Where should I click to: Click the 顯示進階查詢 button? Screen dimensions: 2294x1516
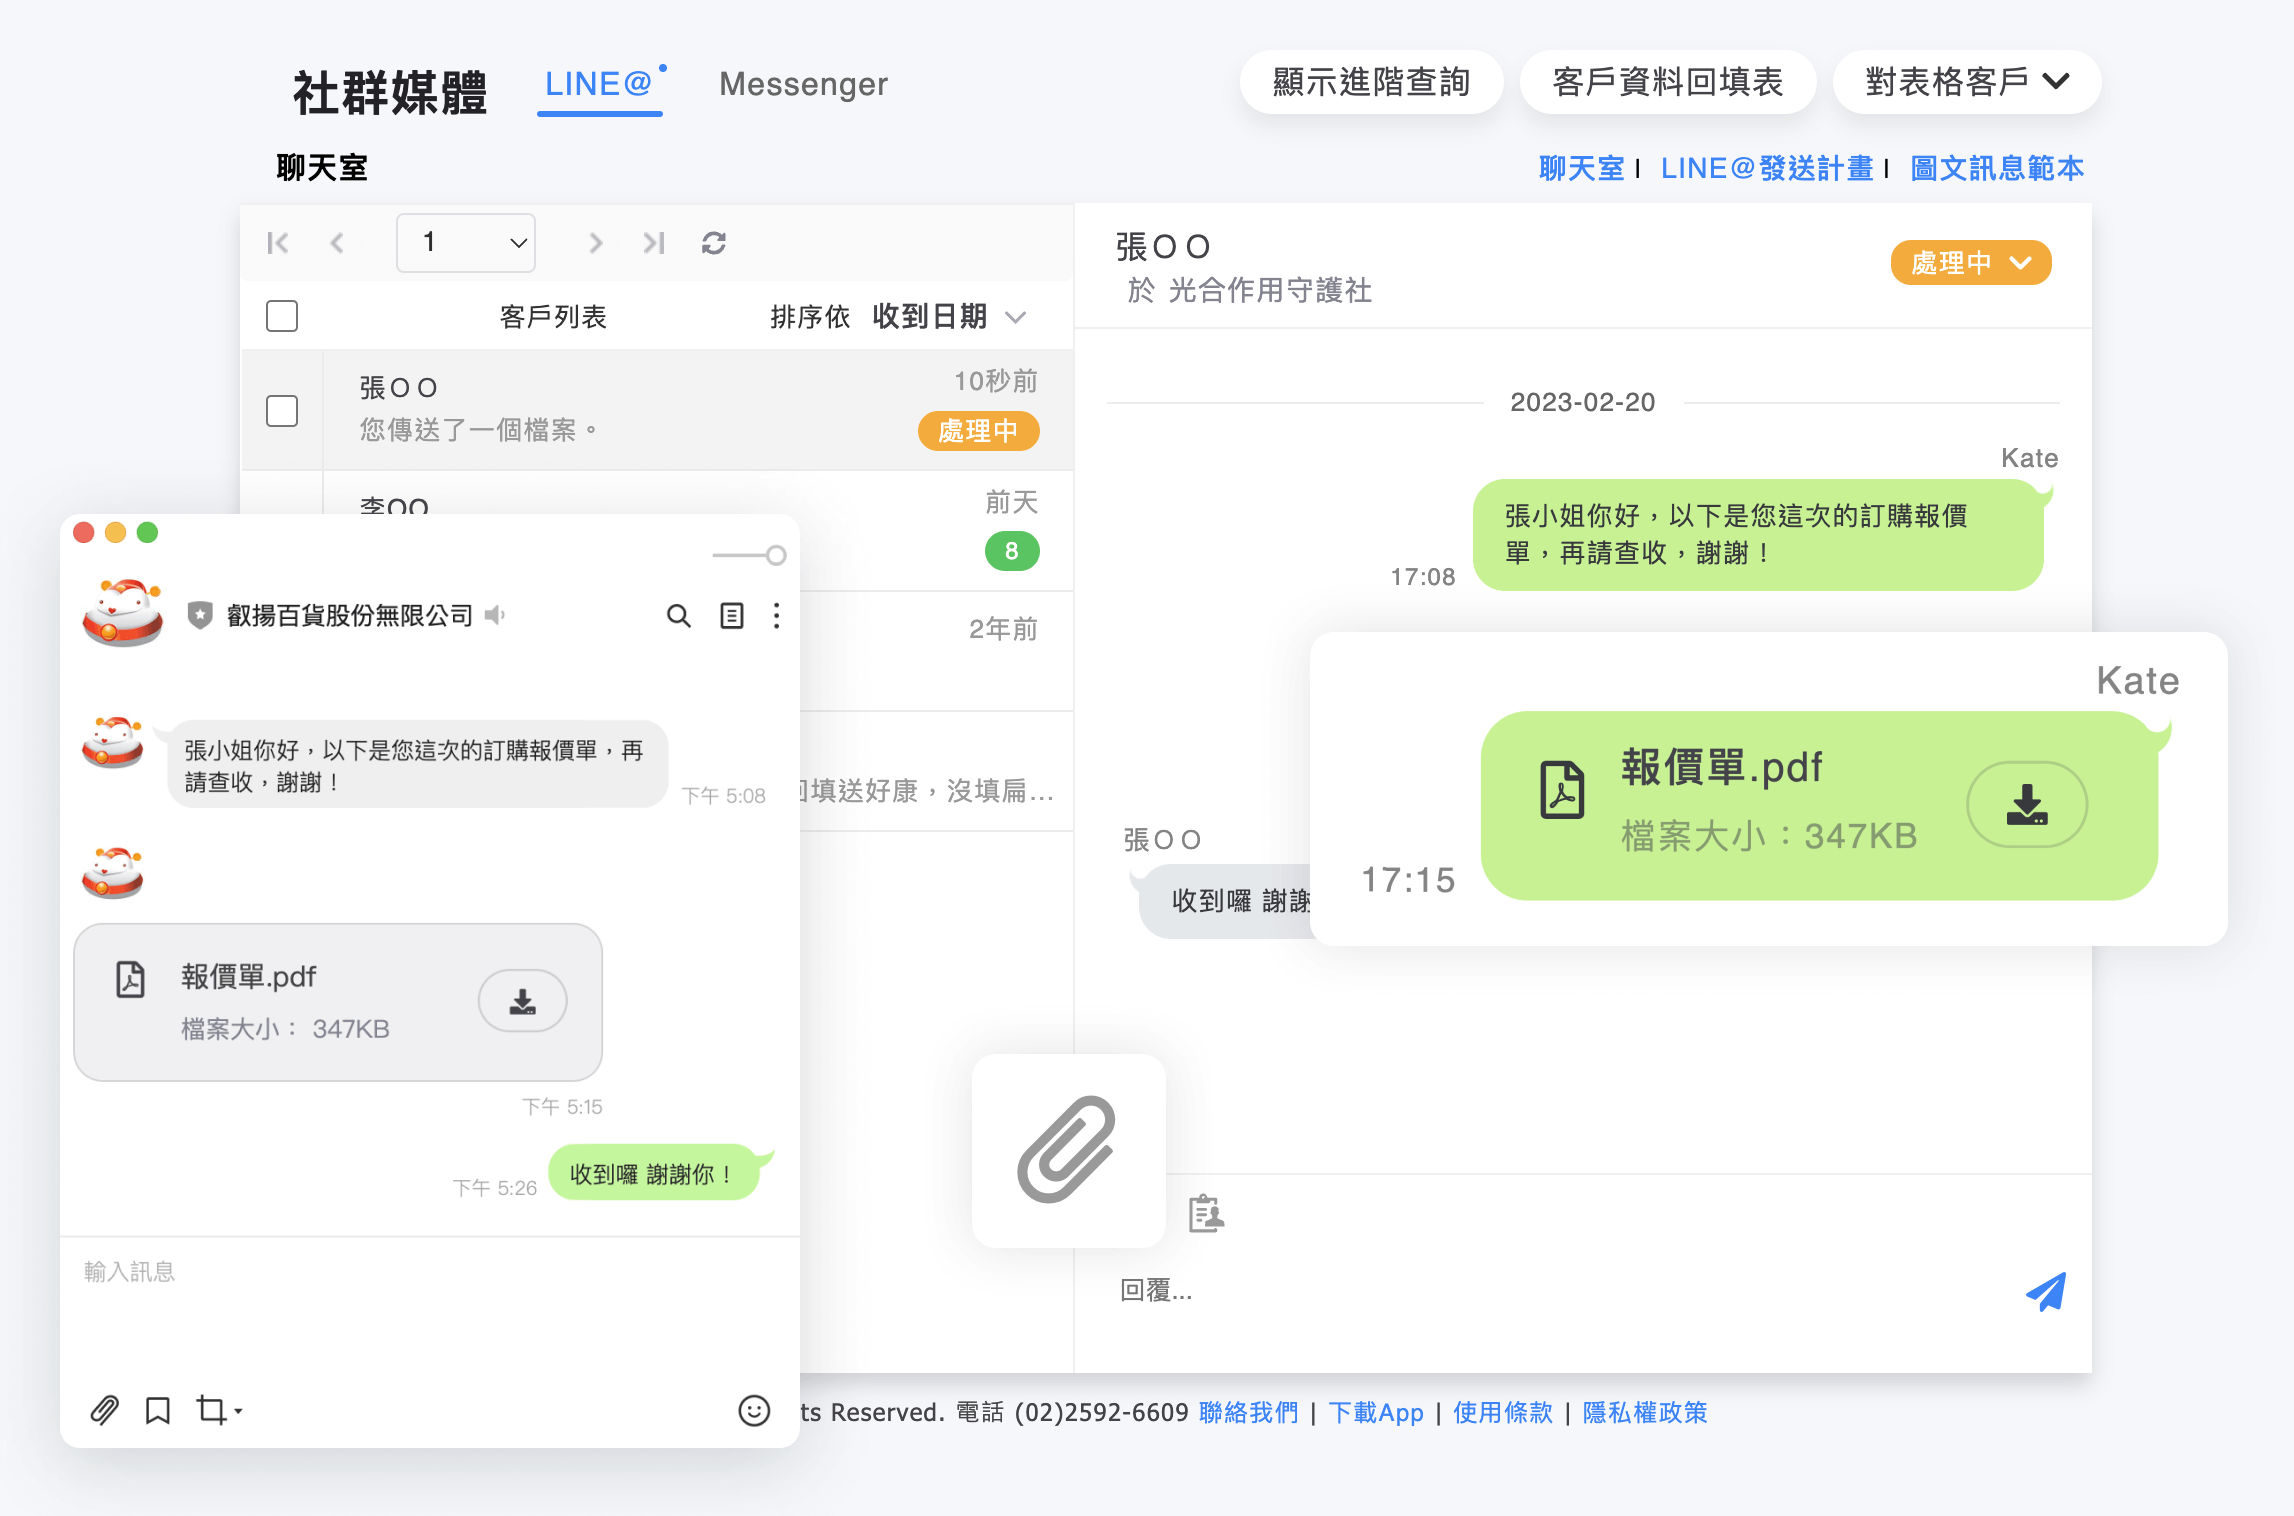point(1370,82)
